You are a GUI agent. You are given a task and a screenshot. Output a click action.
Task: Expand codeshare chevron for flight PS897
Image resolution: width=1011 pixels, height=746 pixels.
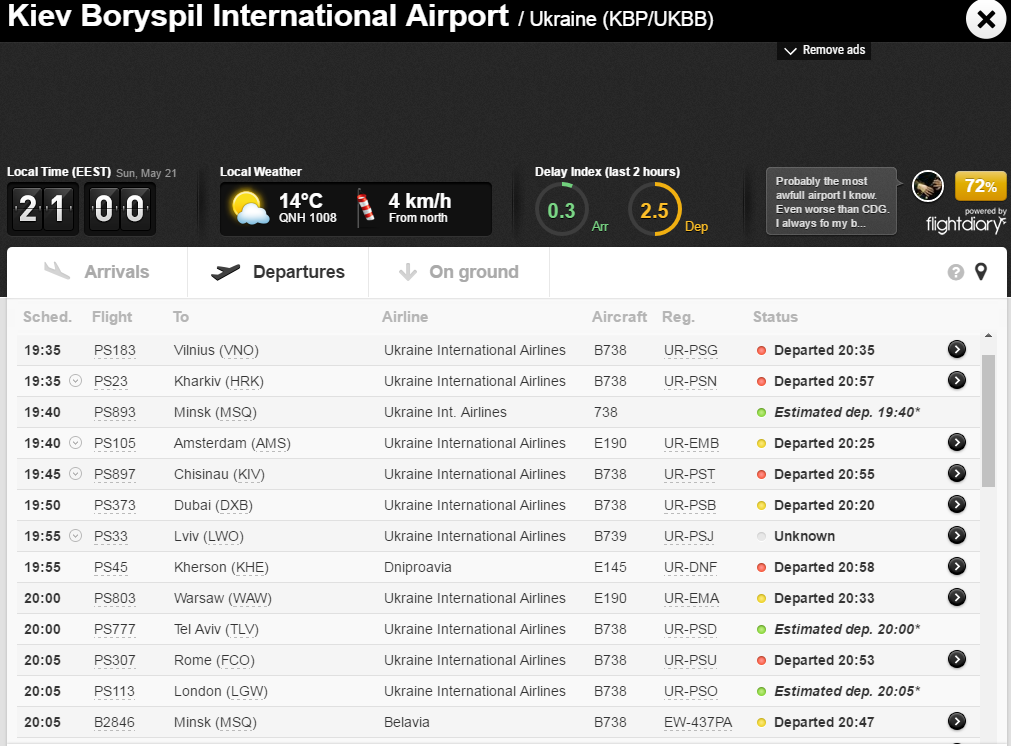point(76,474)
